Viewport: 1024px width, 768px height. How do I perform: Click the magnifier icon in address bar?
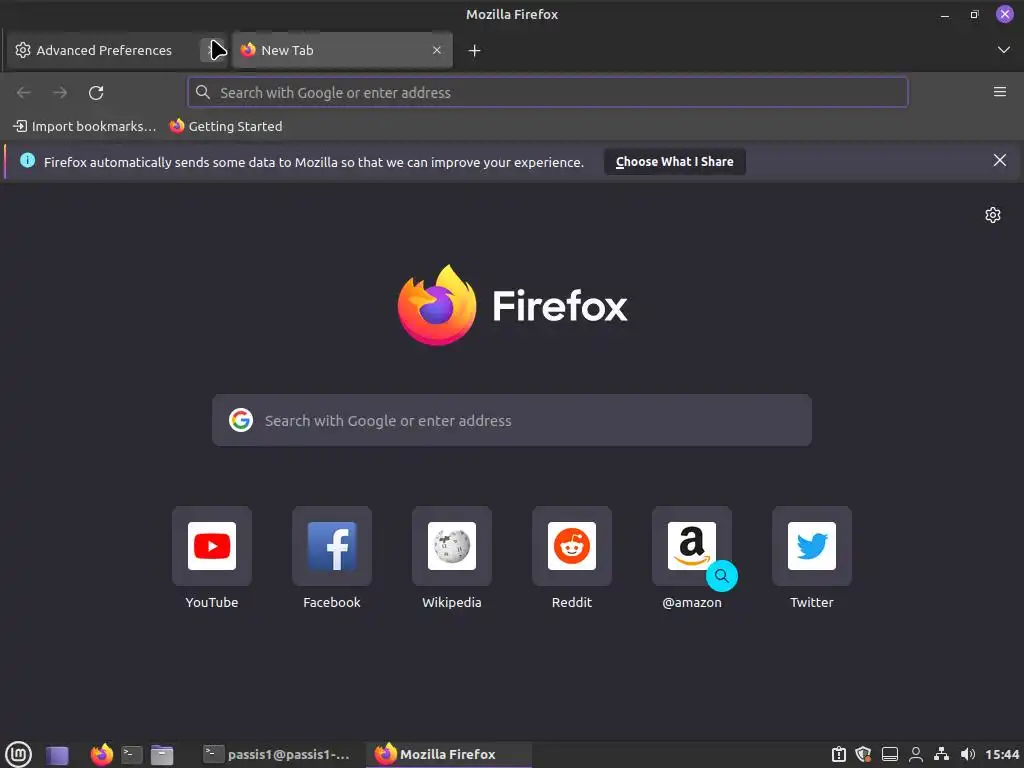click(203, 92)
